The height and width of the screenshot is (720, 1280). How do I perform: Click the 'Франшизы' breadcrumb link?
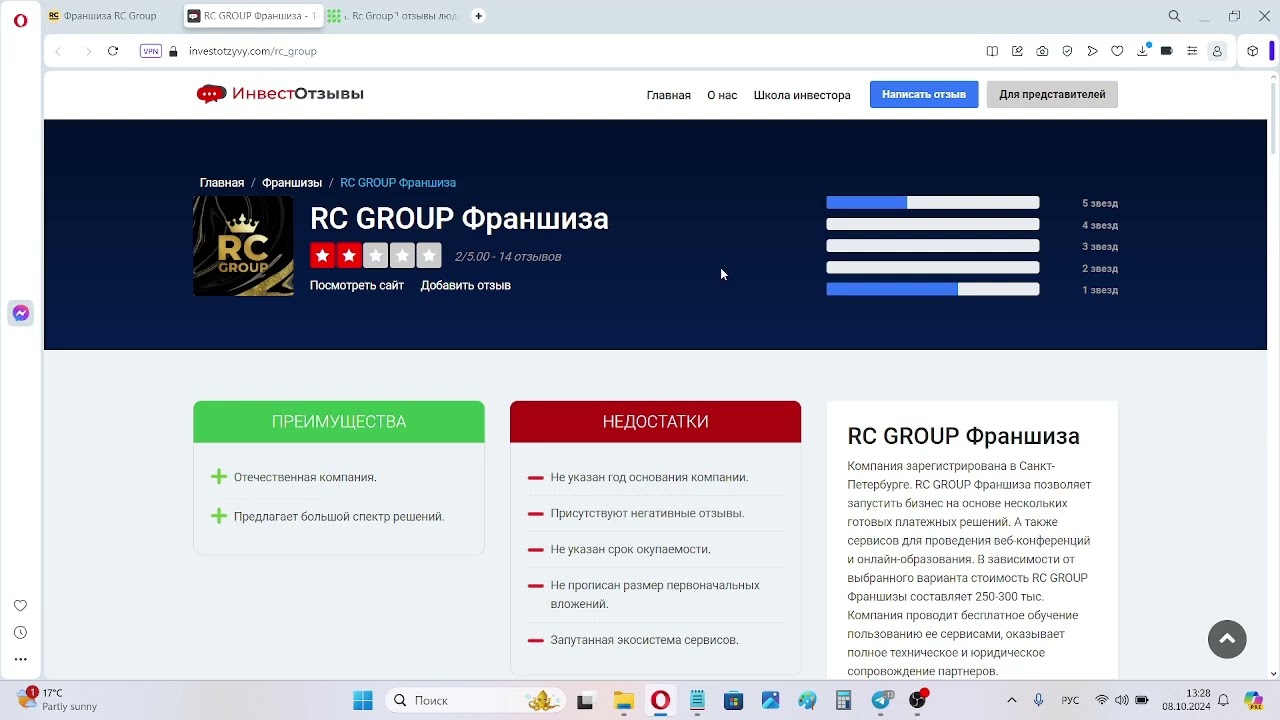[292, 183]
